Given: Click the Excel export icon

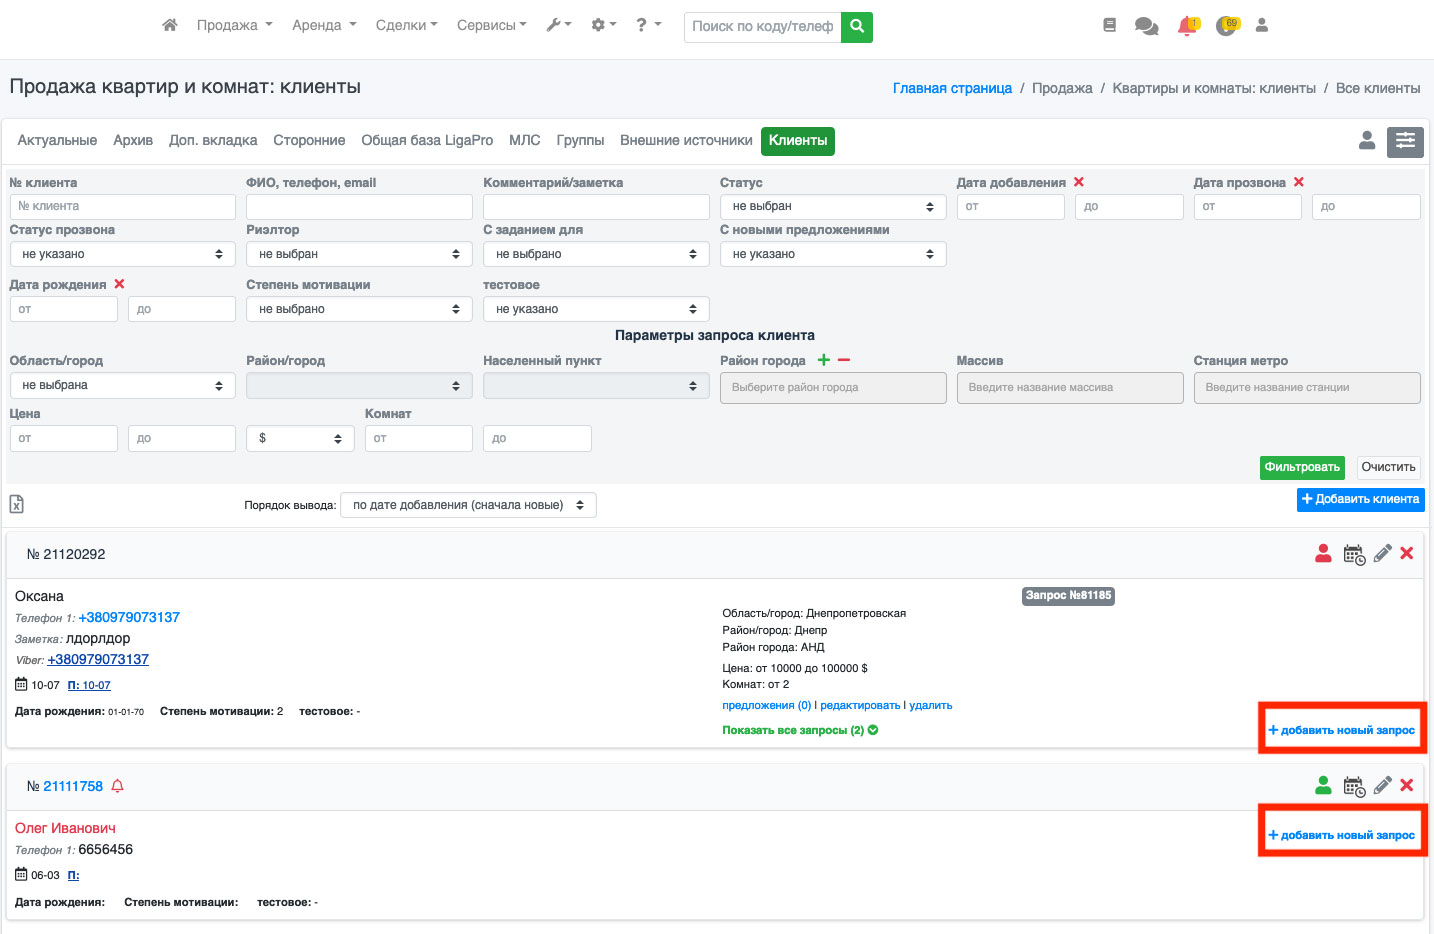Looking at the screenshot, I should pyautogui.click(x=17, y=504).
